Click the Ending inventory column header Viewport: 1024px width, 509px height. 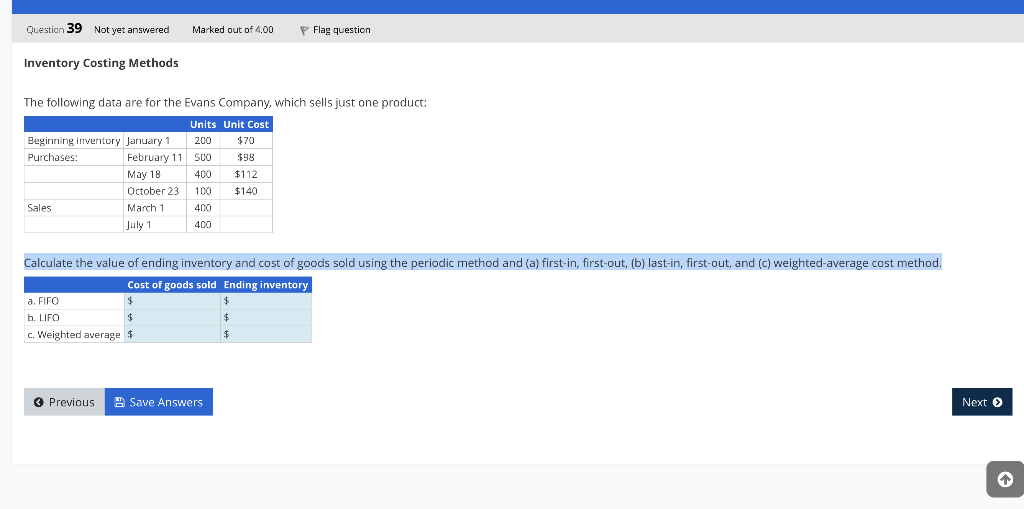click(266, 285)
